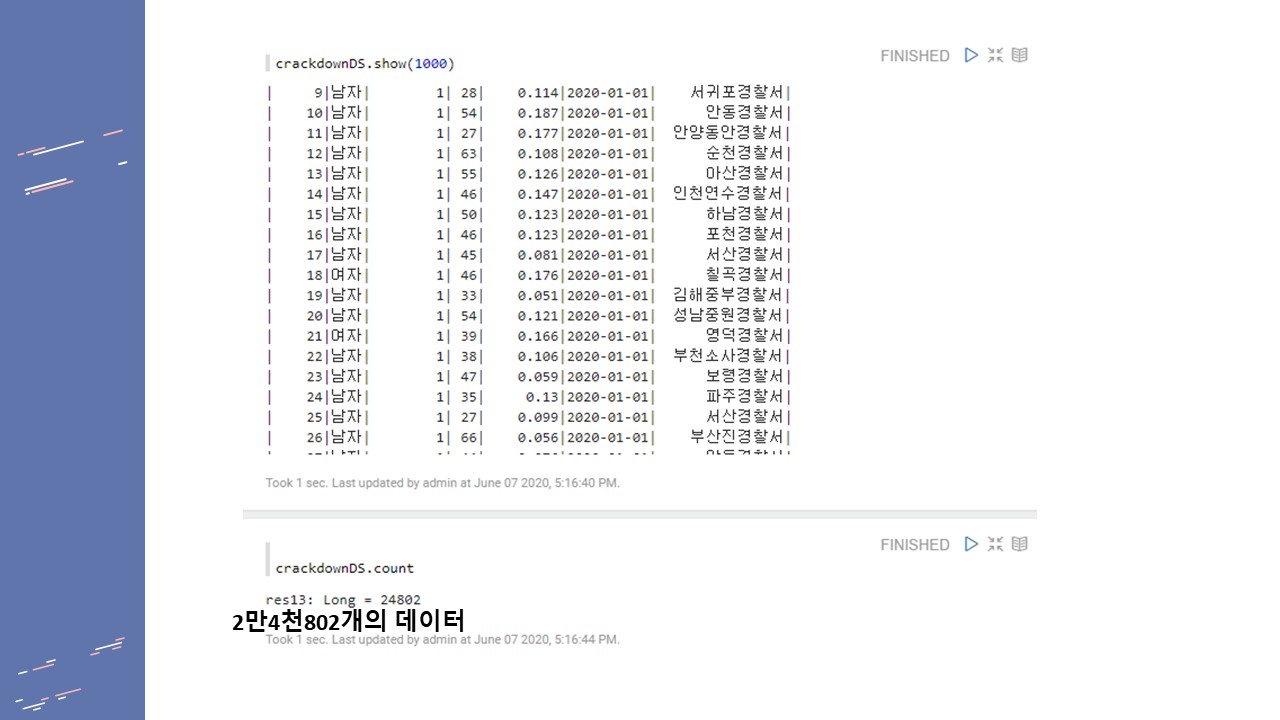The width and height of the screenshot is (1280, 720).
Task: Select 서산경찰서 in row 25
Action: (745, 417)
